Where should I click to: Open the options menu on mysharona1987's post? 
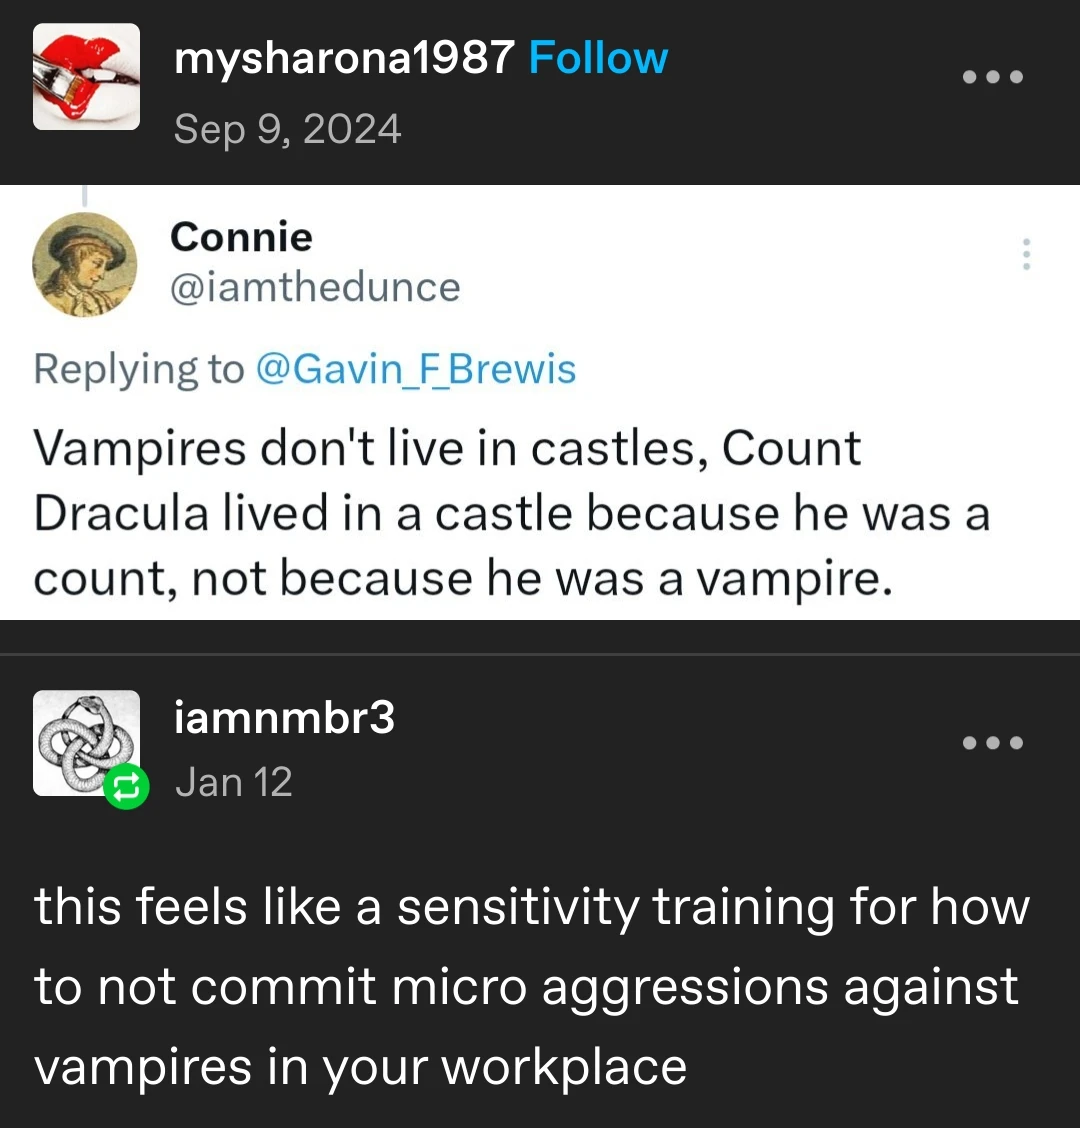click(x=992, y=77)
